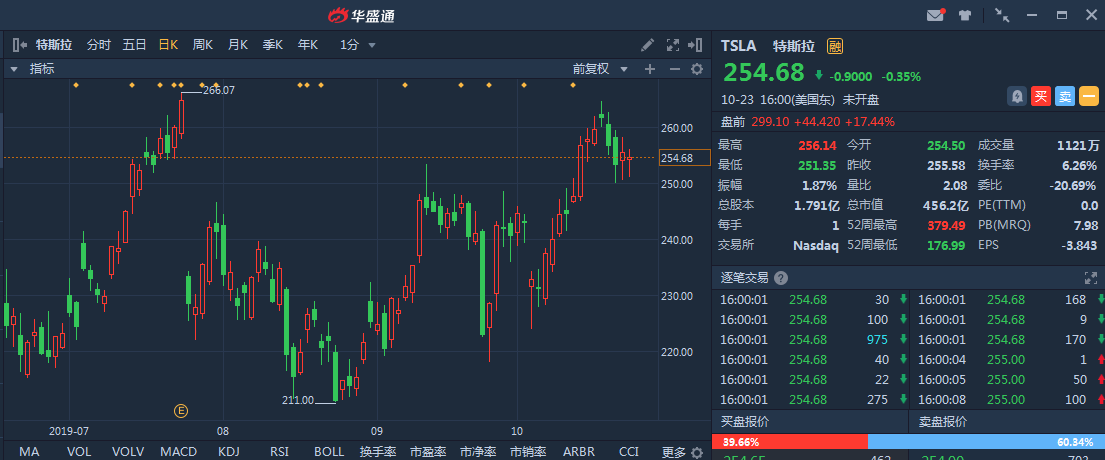Click the red buy-side ratio bar
1105x460 pixels.
[x=789, y=442]
